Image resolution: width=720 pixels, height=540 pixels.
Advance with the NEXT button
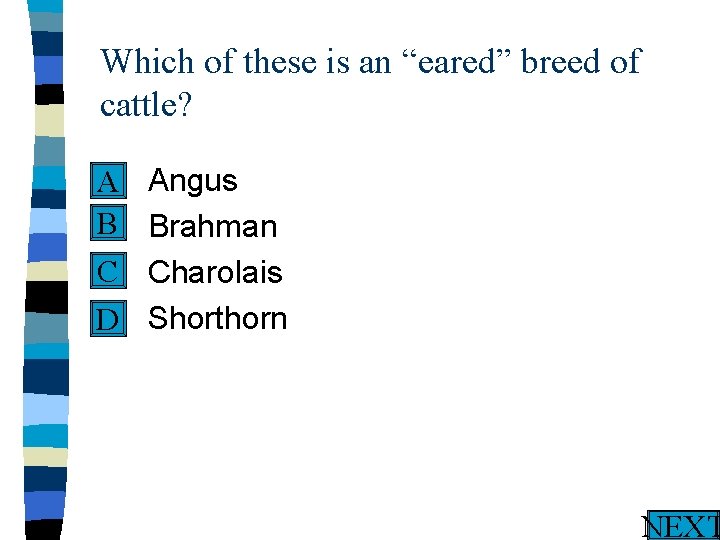[x=681, y=525]
